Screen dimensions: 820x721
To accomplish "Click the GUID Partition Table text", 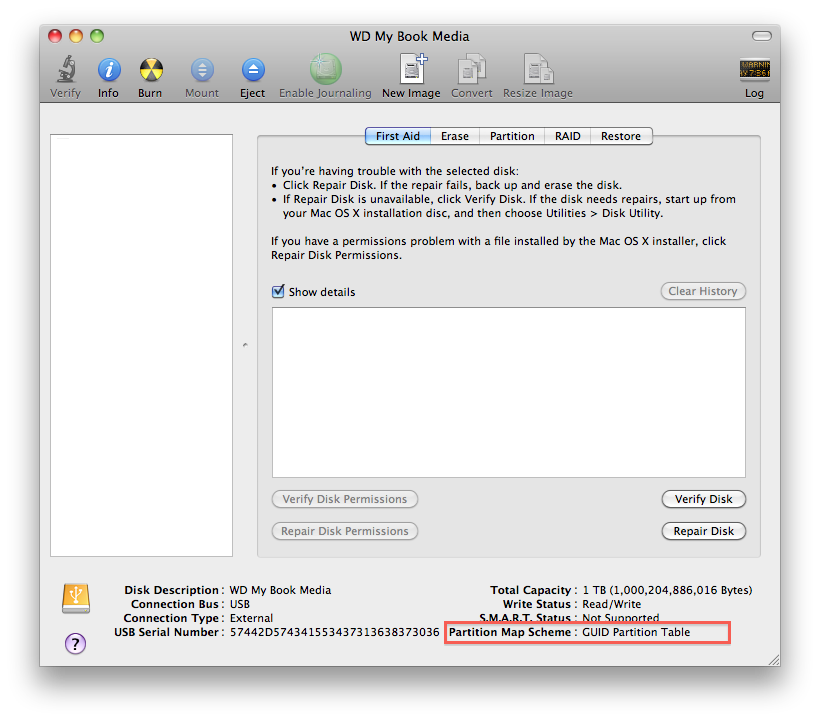I will pyautogui.click(x=636, y=632).
